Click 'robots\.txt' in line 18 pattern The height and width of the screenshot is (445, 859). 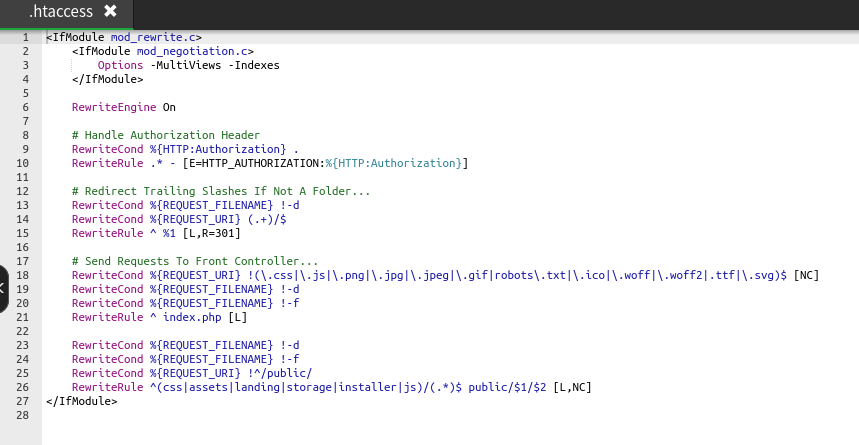click(x=530, y=275)
